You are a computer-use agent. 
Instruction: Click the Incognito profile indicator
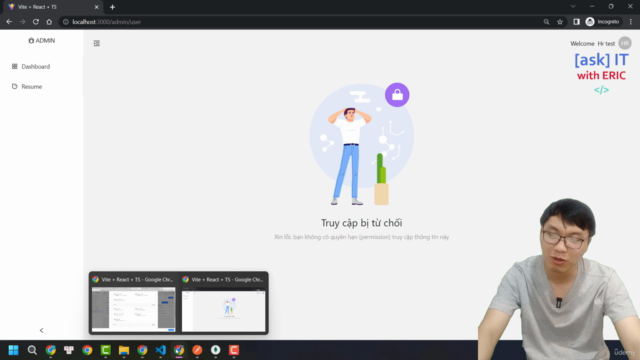pos(603,22)
